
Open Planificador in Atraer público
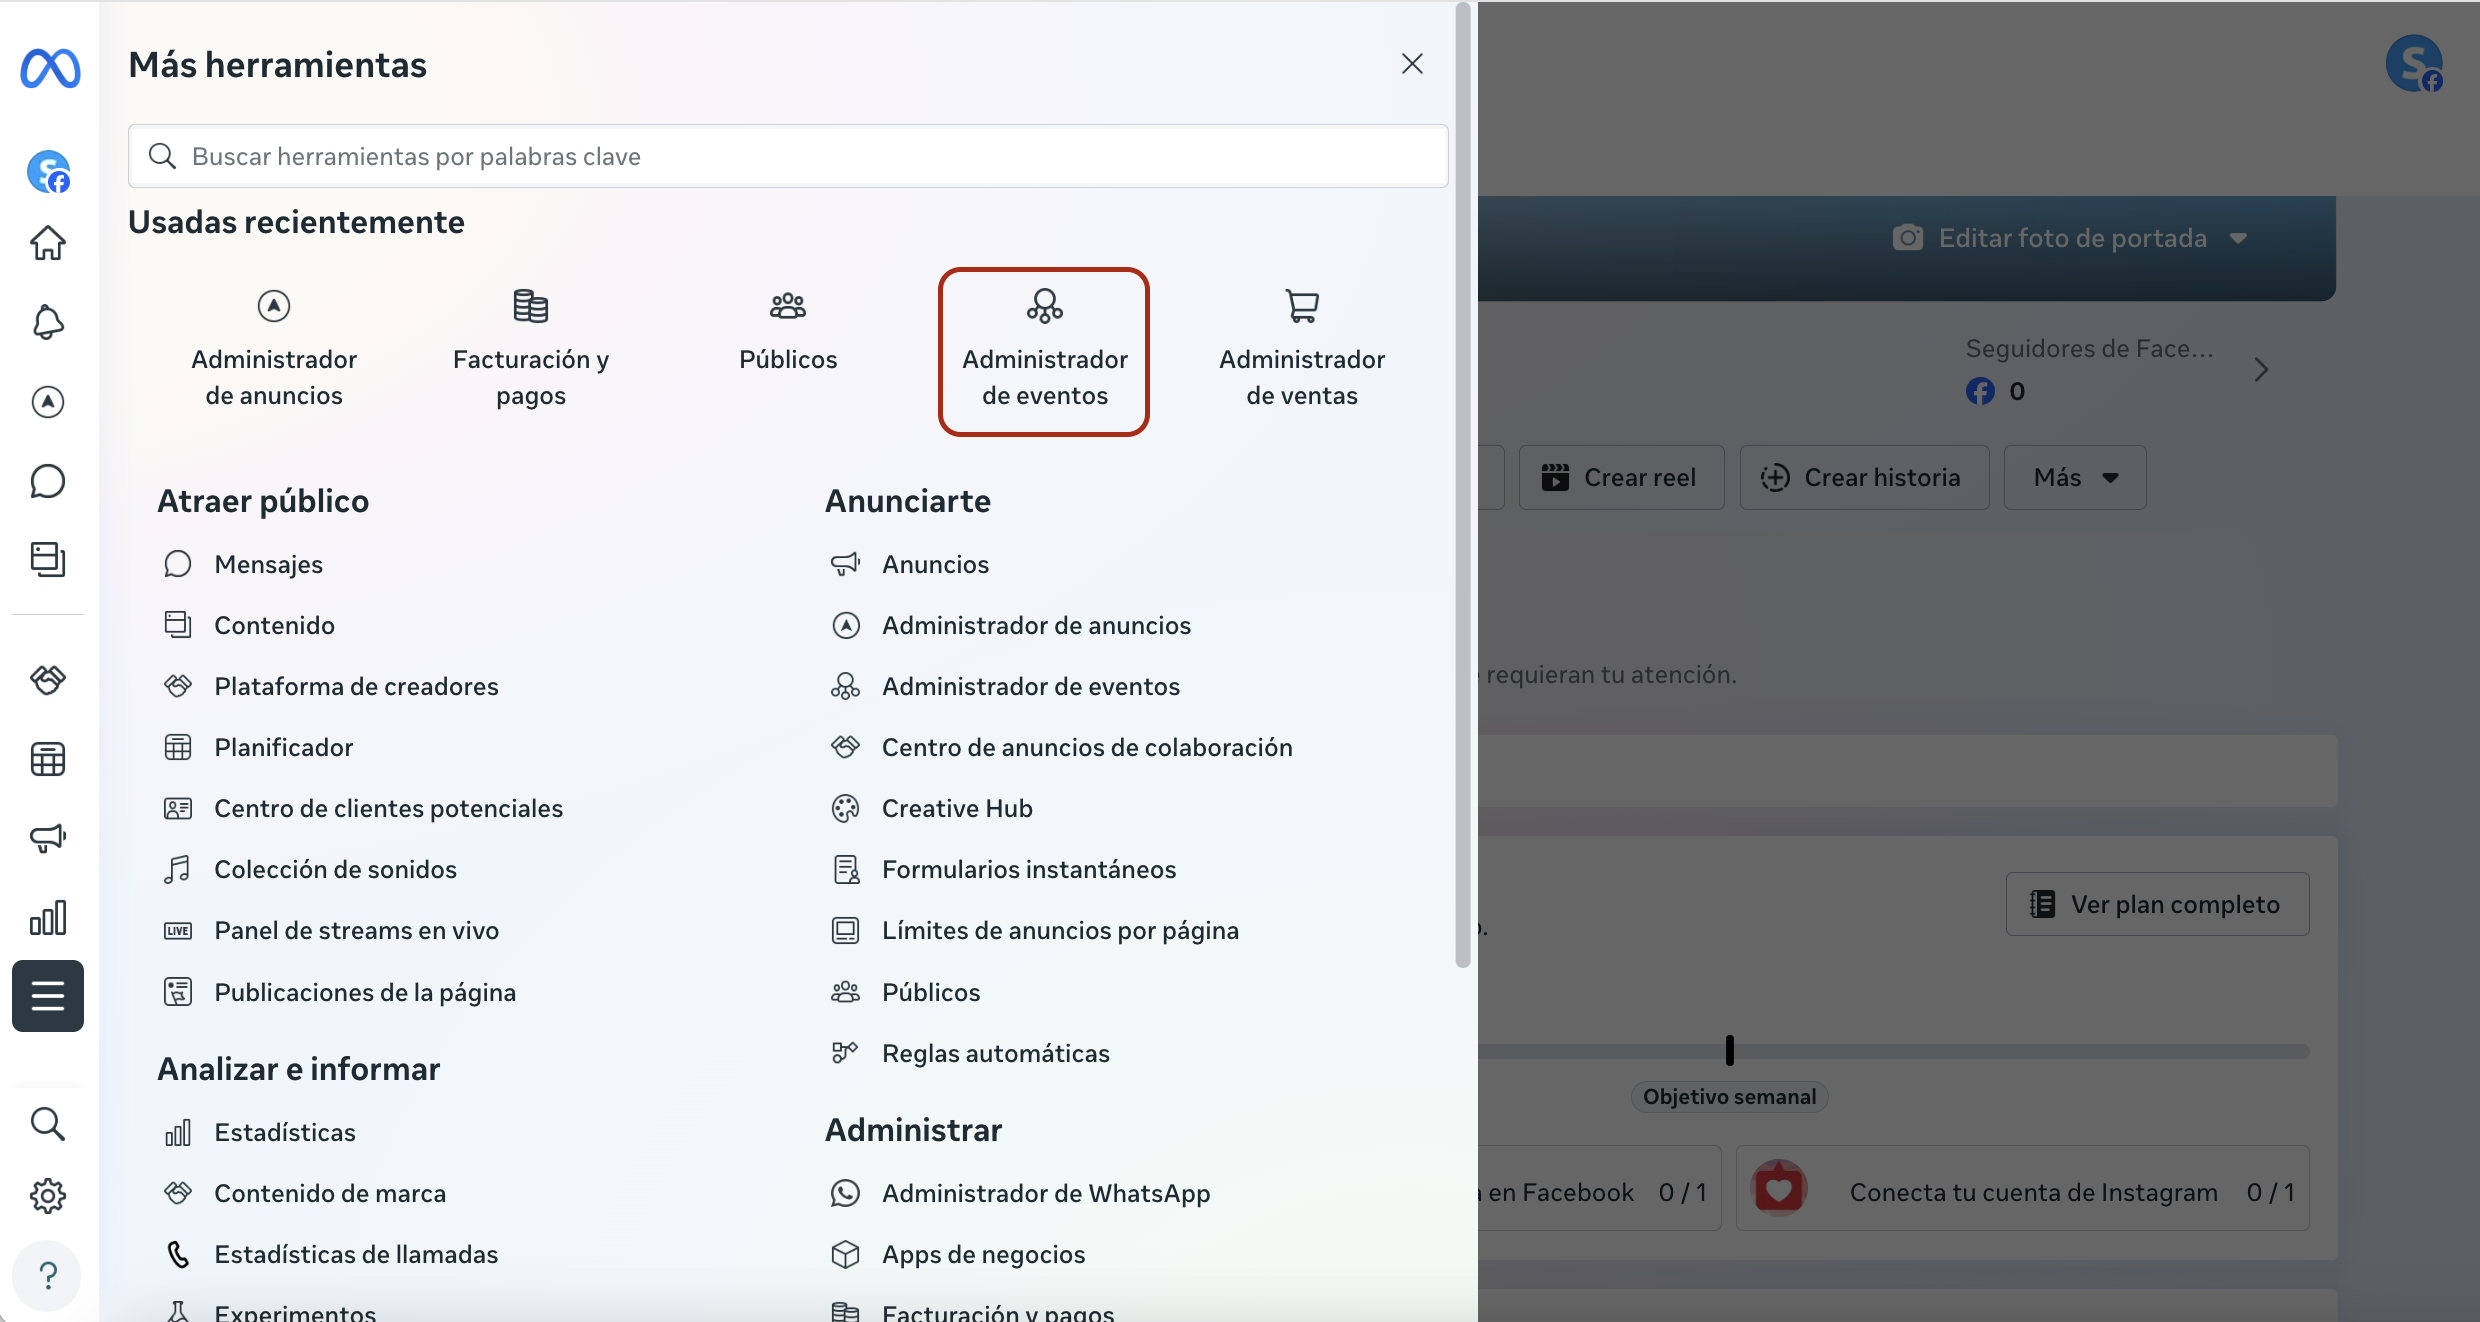pyautogui.click(x=283, y=747)
